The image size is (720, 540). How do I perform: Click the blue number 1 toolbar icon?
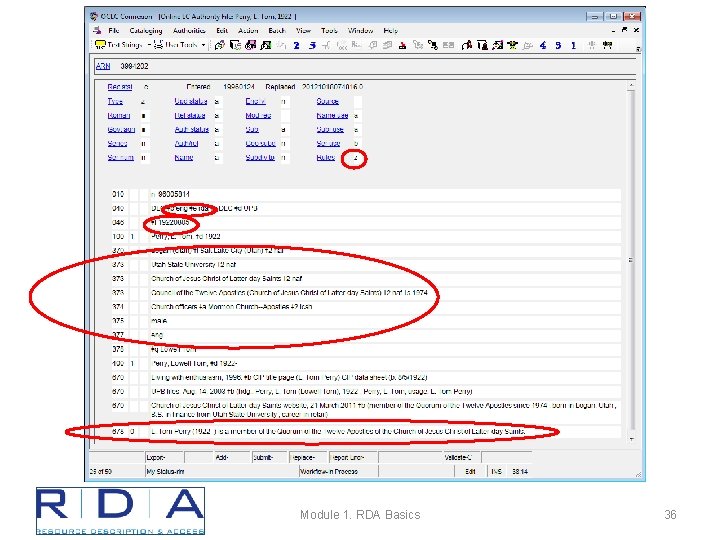(x=573, y=45)
